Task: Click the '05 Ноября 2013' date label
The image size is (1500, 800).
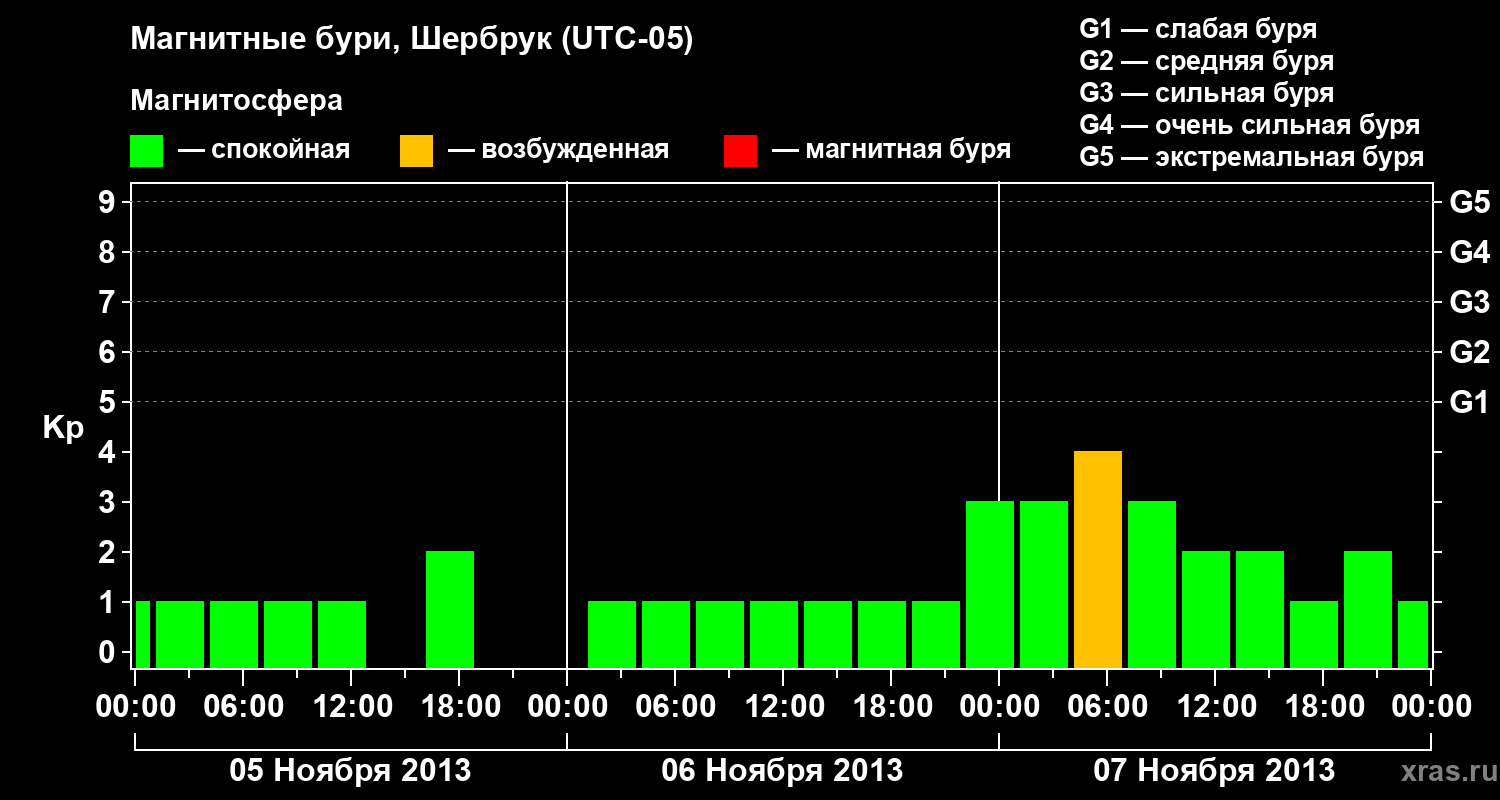Action: coord(350,770)
